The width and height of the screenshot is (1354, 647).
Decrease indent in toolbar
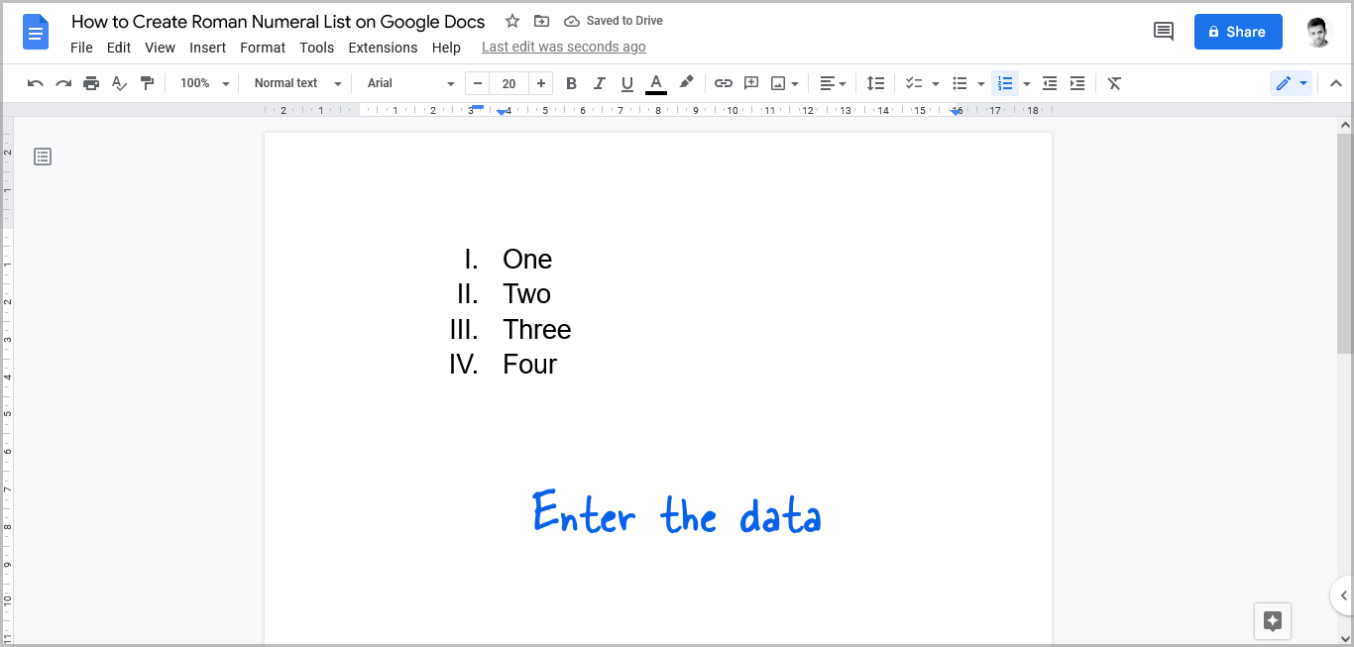(x=1049, y=83)
